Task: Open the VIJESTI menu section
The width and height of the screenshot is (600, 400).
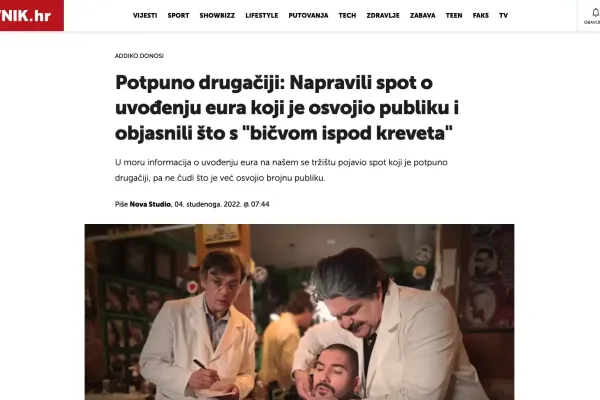Action: [145, 16]
